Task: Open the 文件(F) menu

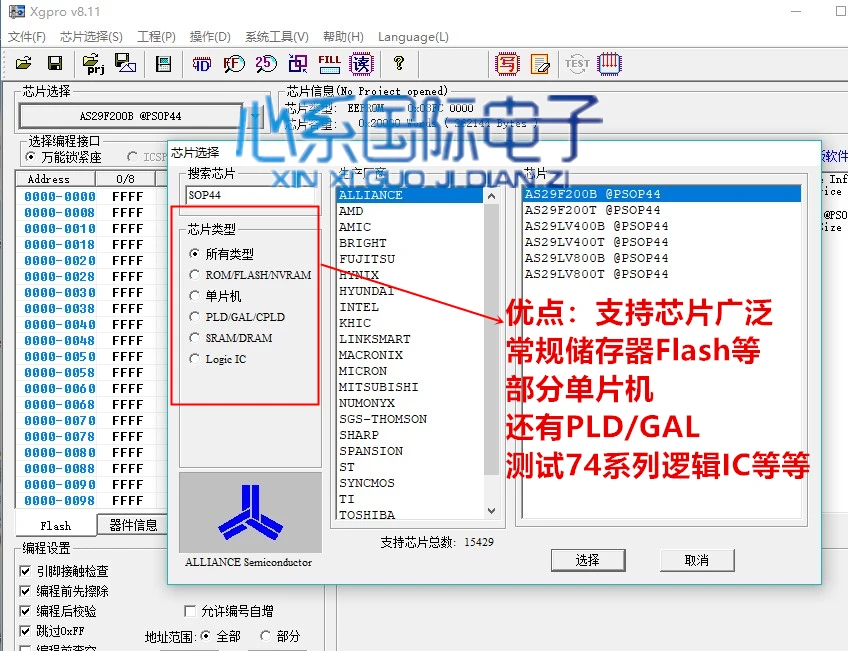Action: 26,37
